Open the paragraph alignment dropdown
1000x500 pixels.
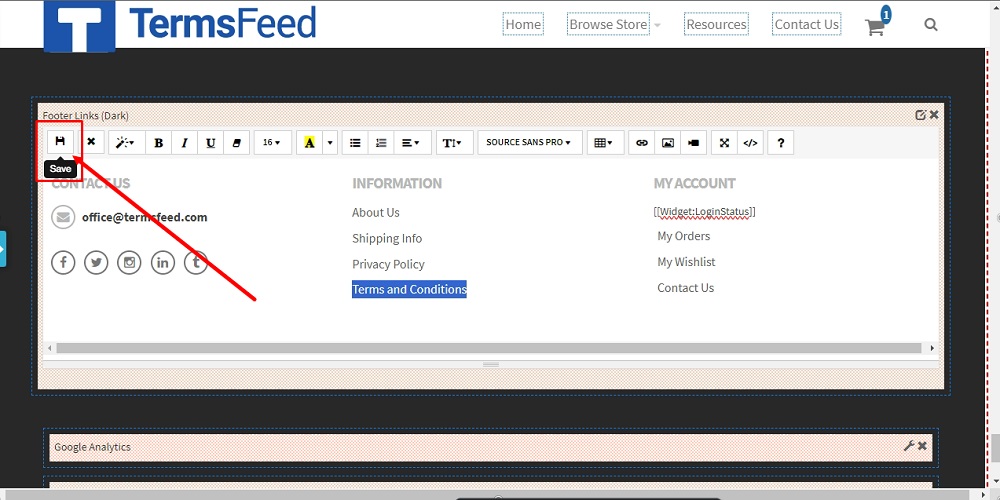pos(411,142)
